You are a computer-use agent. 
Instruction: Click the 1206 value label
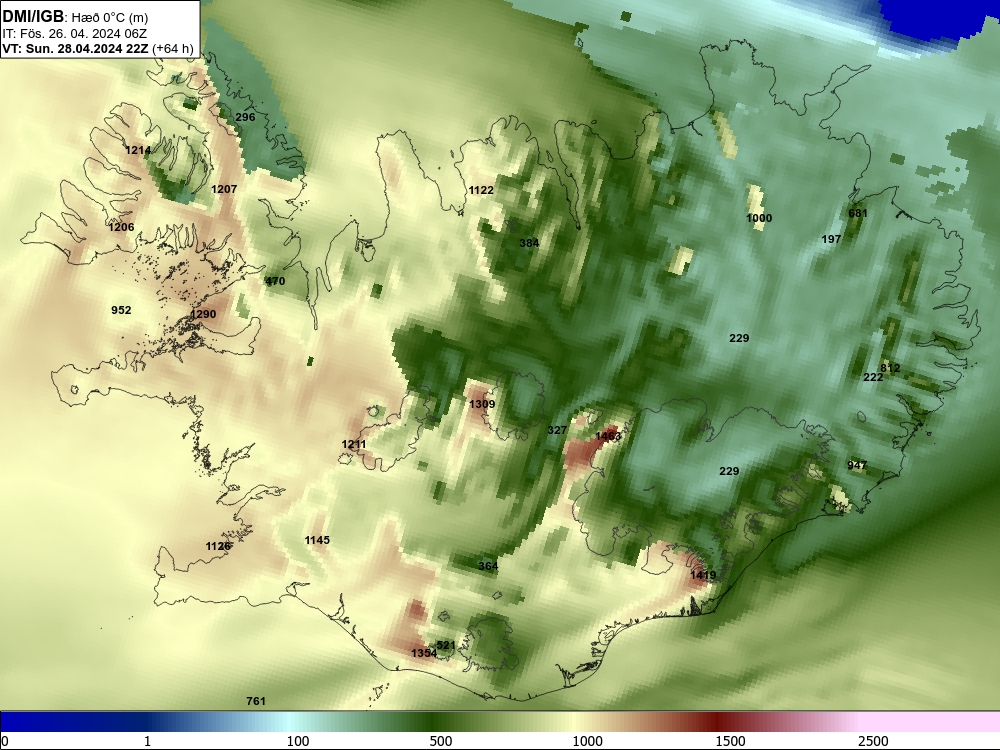point(121,228)
